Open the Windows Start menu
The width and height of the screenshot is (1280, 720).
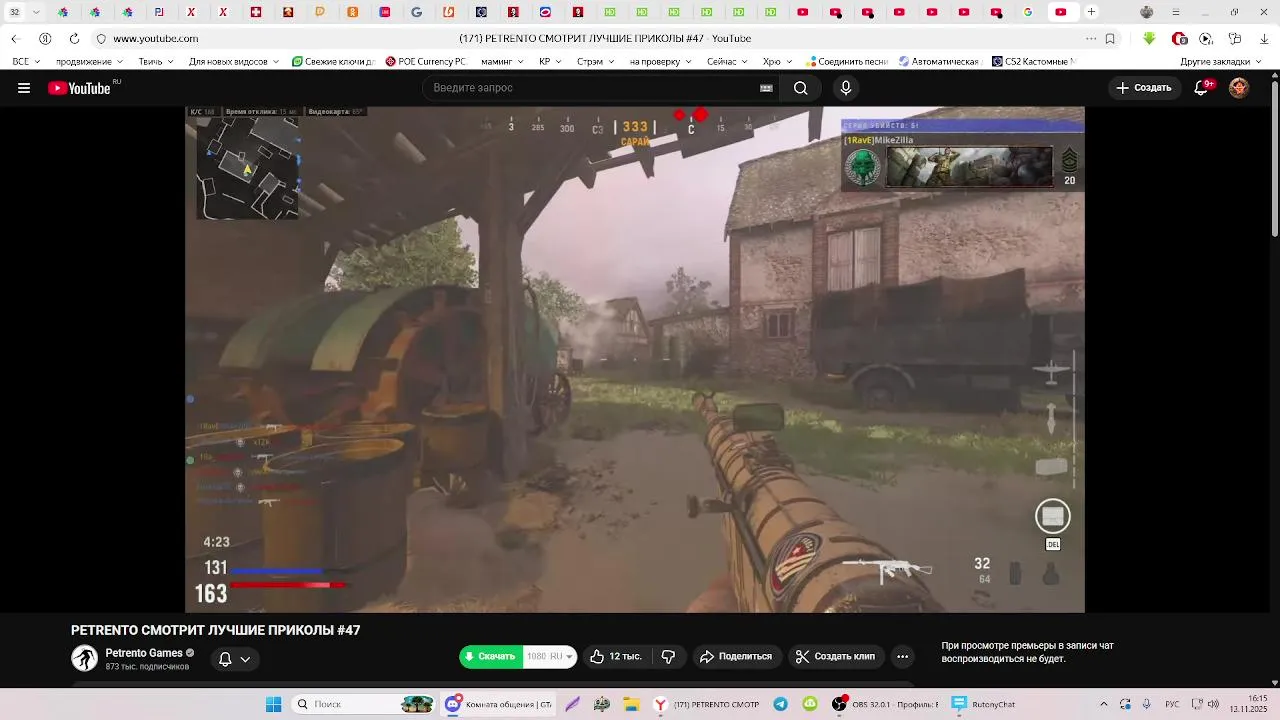pyautogui.click(x=273, y=704)
